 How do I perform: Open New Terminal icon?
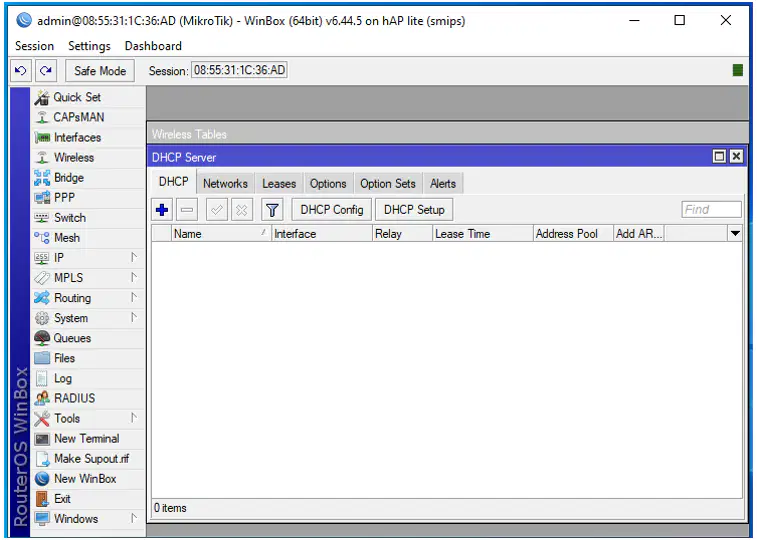coord(42,439)
